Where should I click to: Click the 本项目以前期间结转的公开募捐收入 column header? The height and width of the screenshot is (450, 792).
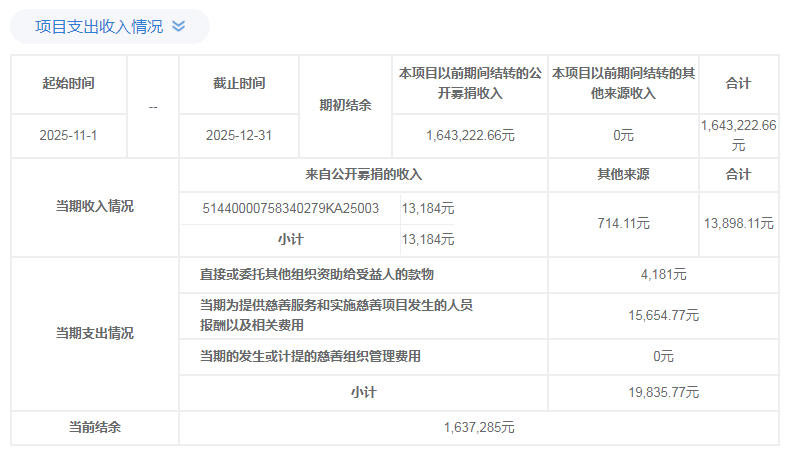click(x=470, y=84)
